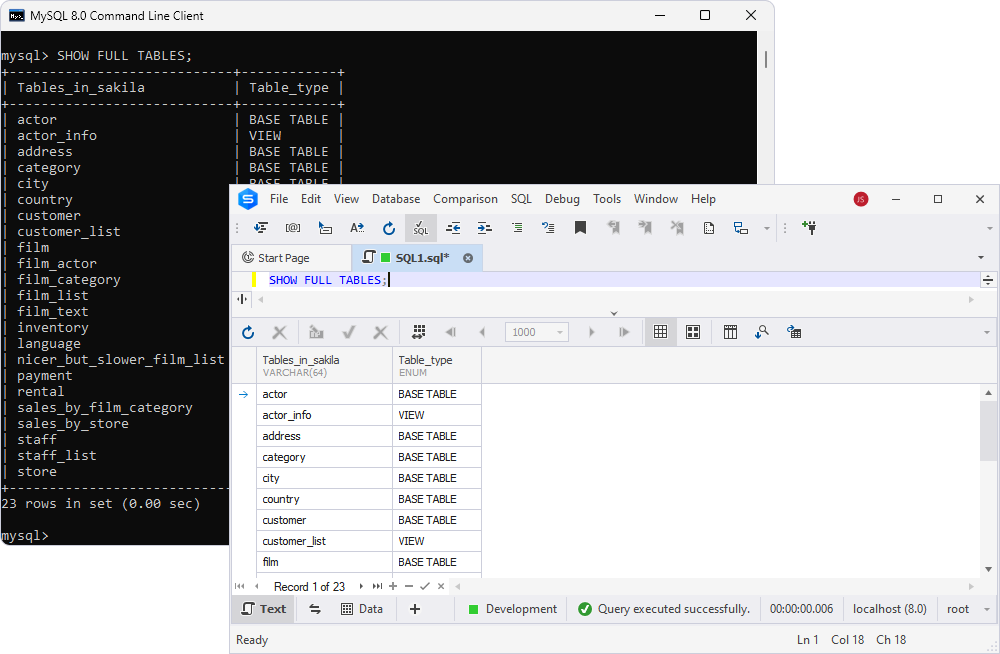1000x654 pixels.
Task: Click the Comment selection toolbar icon
Action: click(517, 228)
